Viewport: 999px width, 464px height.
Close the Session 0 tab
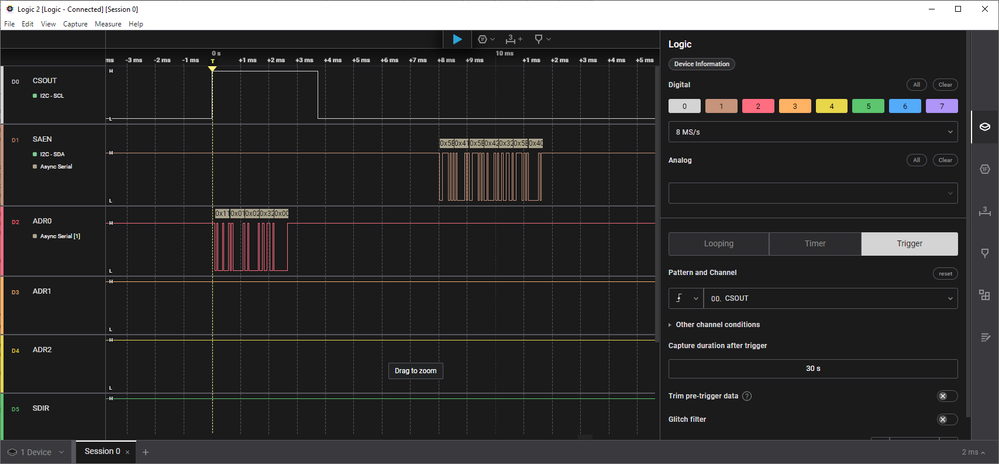[127, 452]
